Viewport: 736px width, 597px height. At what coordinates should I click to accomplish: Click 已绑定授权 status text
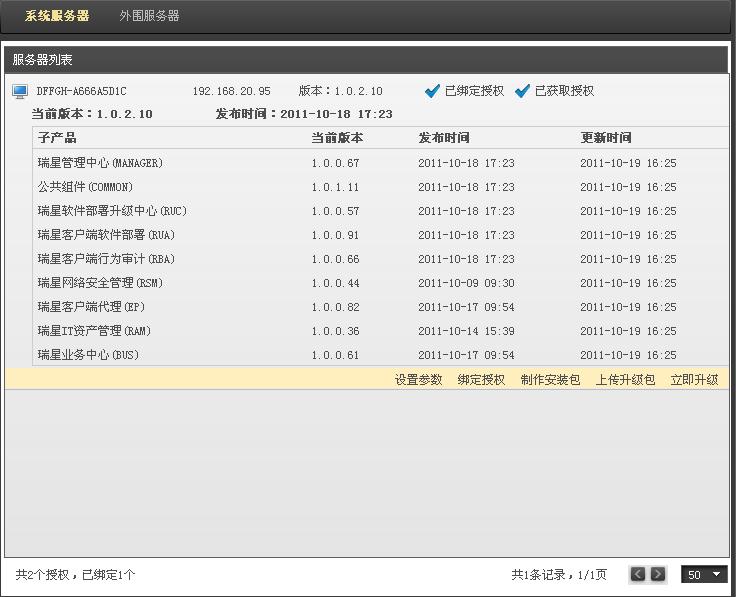[474, 91]
